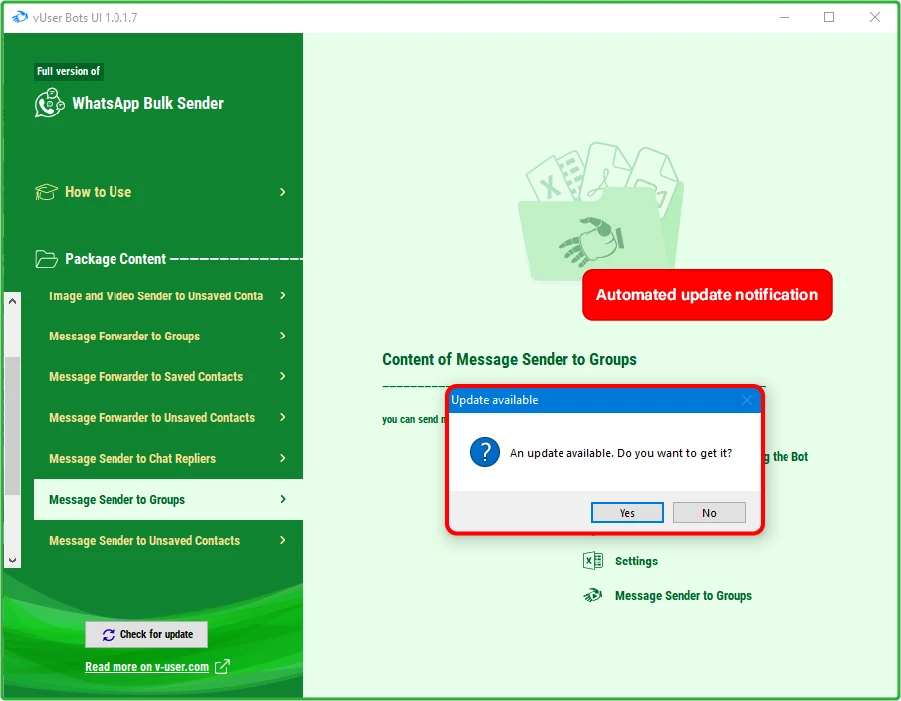
Task: Select Message Sender to Groups sidebar item
Action: [x=168, y=499]
